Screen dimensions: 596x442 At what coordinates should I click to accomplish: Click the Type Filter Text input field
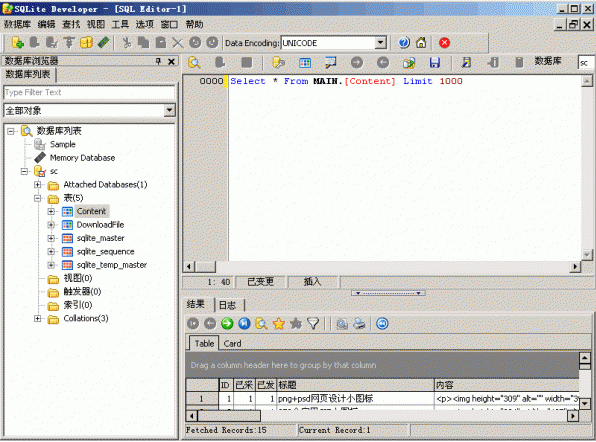[89, 92]
